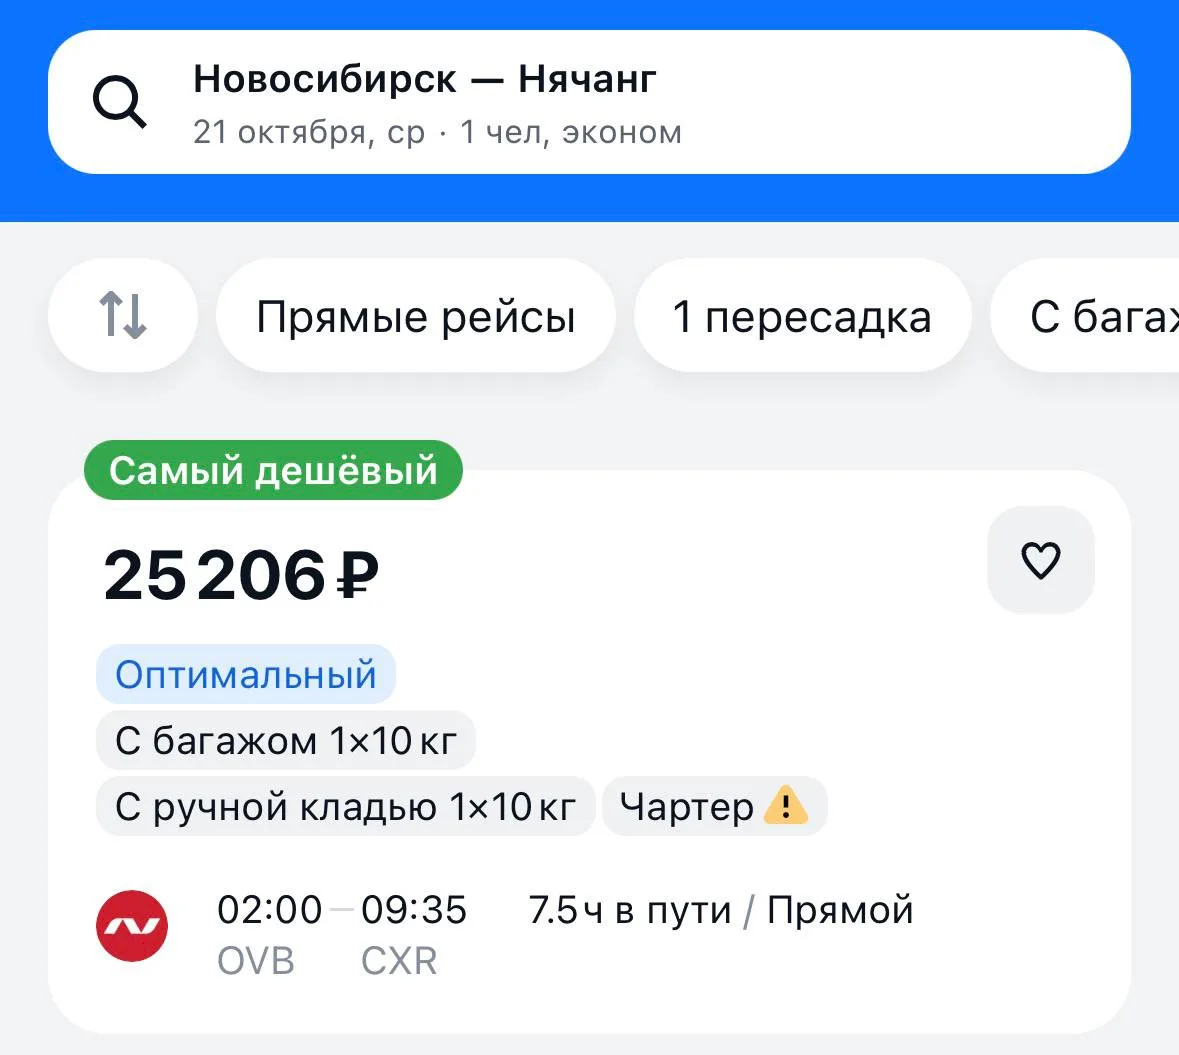Select the Самый дешёвый badge
Image resolution: width=1179 pixels, height=1055 pixels.
273,470
